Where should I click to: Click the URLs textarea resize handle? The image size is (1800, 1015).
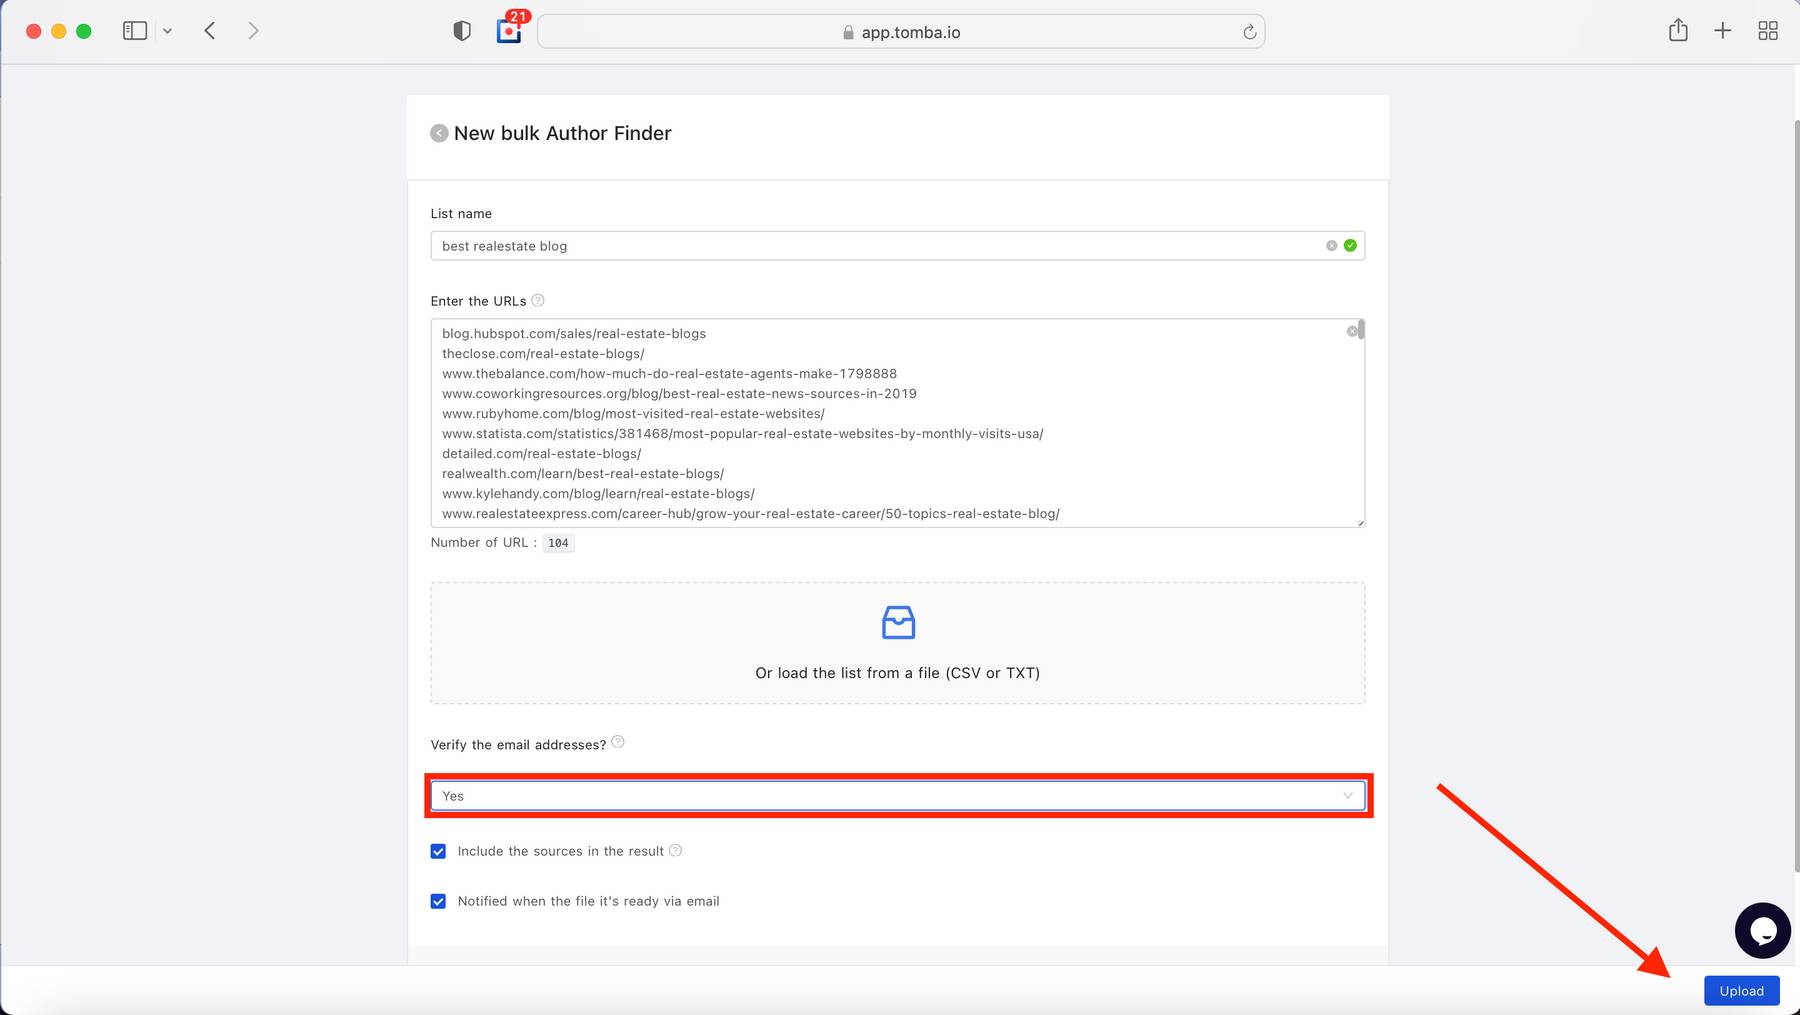click(1360, 522)
